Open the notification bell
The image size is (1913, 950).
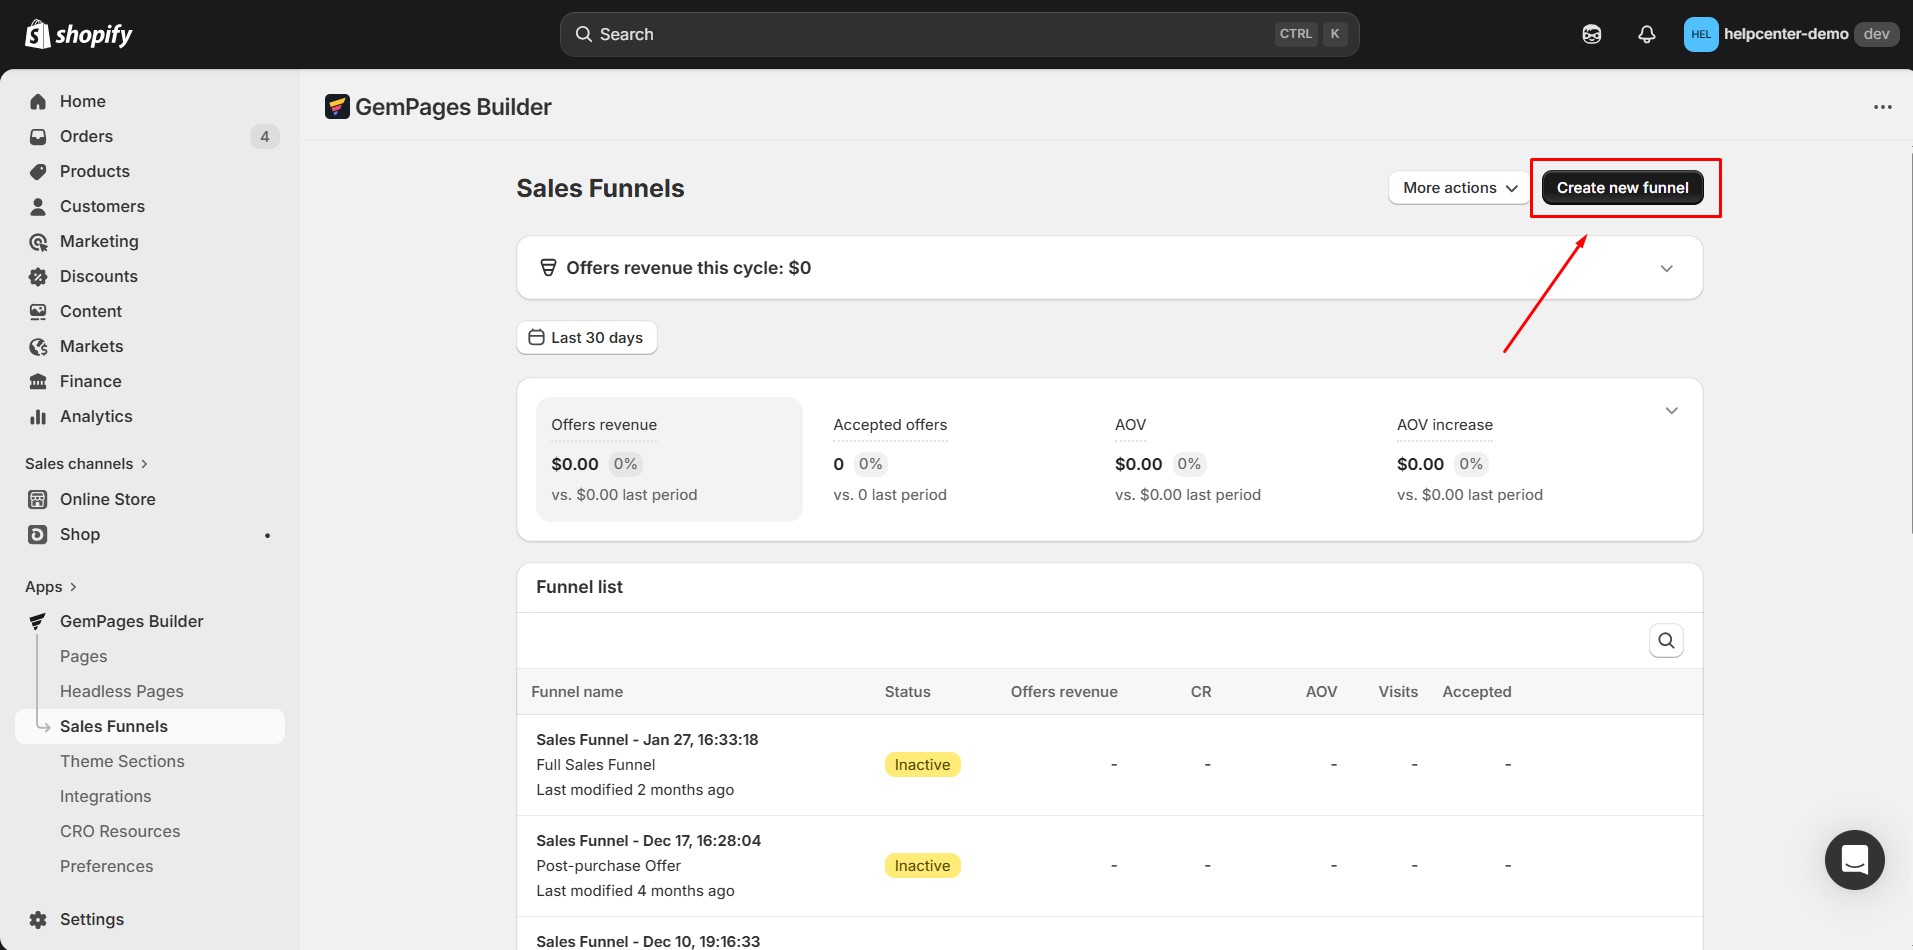1646,33
